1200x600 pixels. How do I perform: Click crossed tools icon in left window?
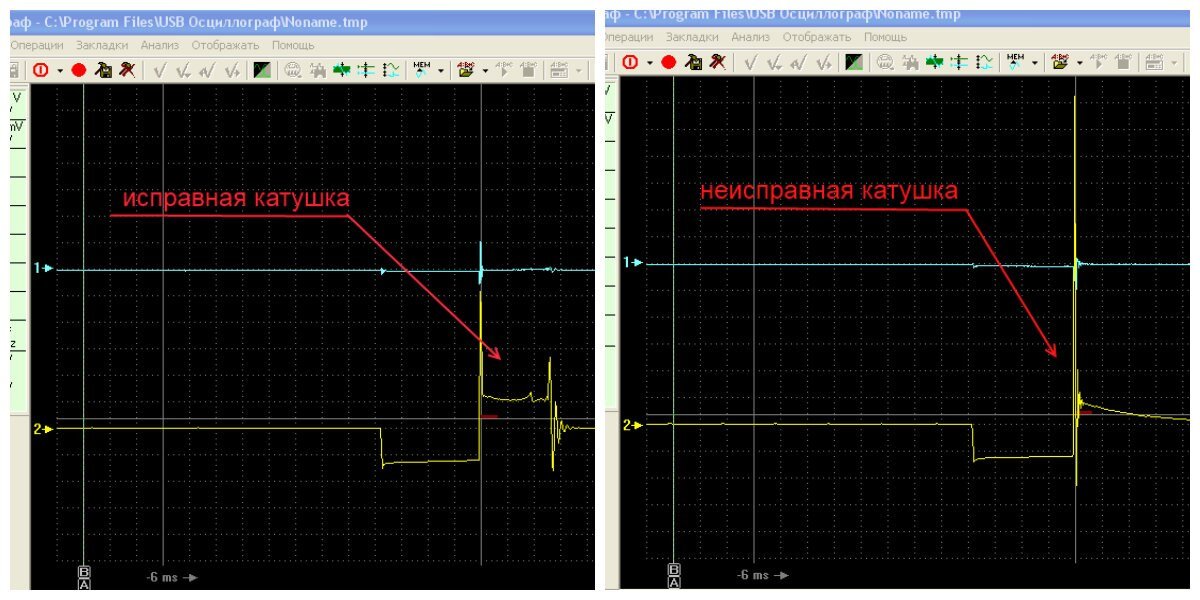click(x=127, y=70)
